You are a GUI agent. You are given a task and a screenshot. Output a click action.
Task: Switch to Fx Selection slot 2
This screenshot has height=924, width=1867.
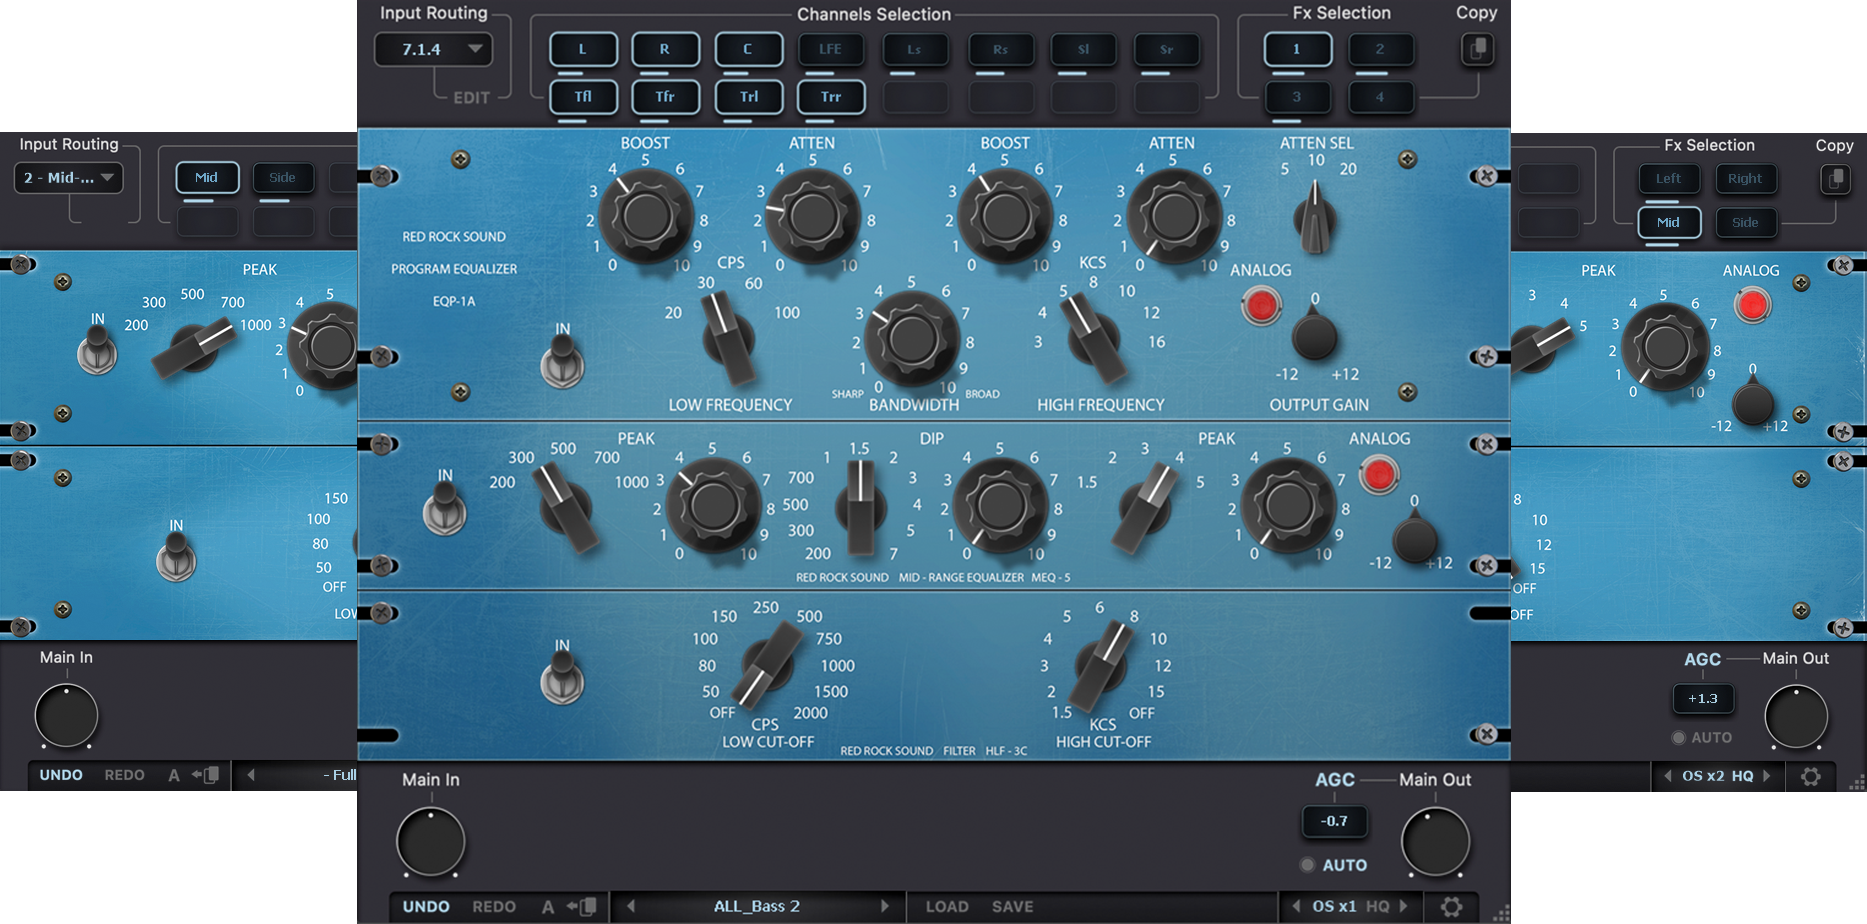(1381, 49)
